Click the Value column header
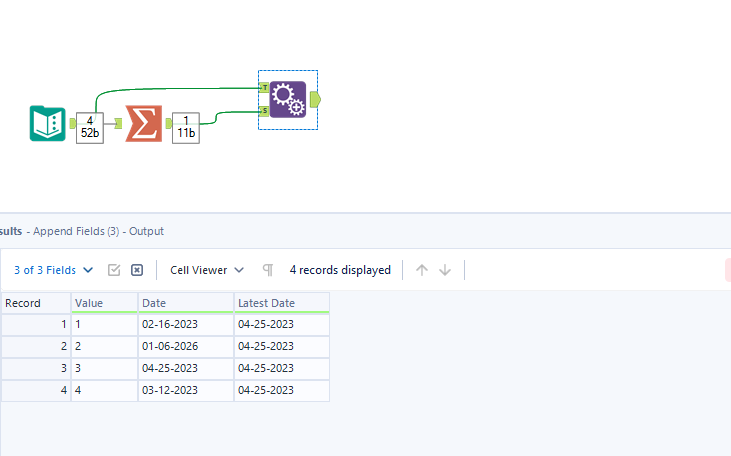 click(104, 303)
